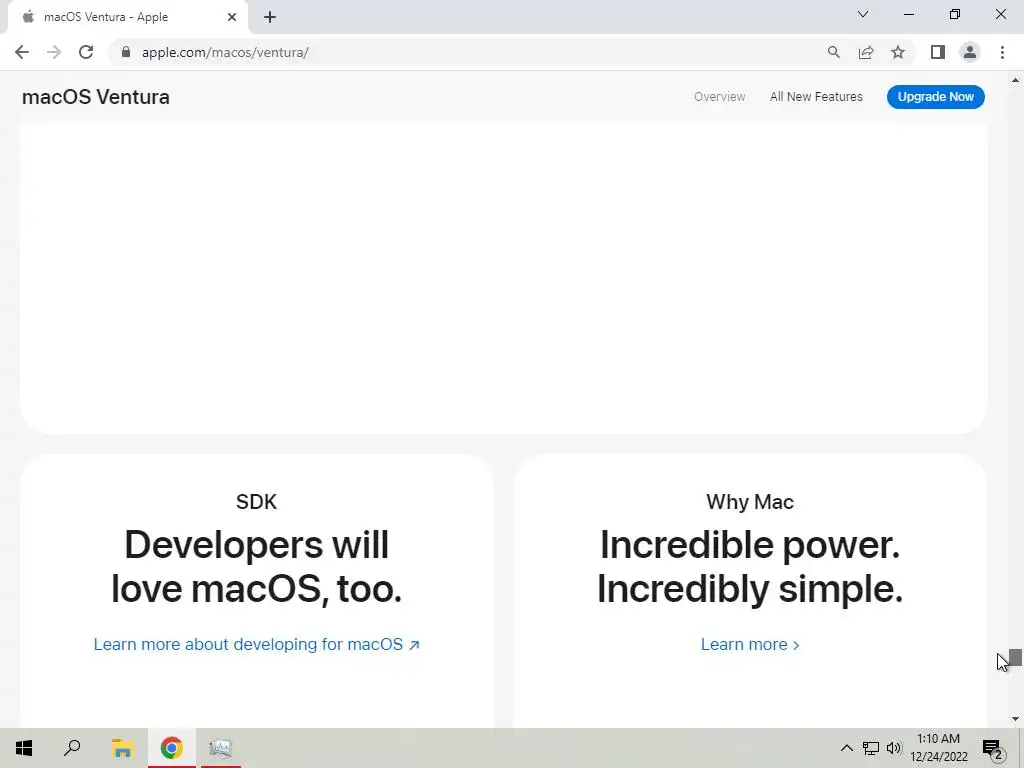Select the macOS Ventura - Apple tab
1024x768 pixels.
tap(127, 17)
